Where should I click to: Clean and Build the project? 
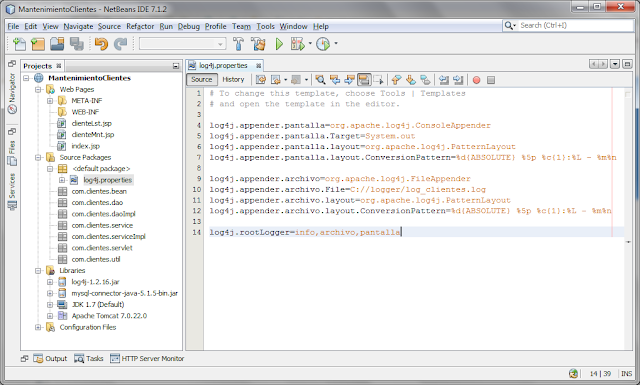[x=258, y=44]
